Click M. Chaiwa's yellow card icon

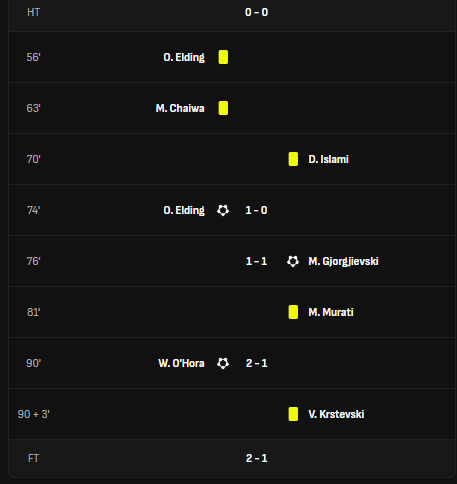pyautogui.click(x=223, y=108)
